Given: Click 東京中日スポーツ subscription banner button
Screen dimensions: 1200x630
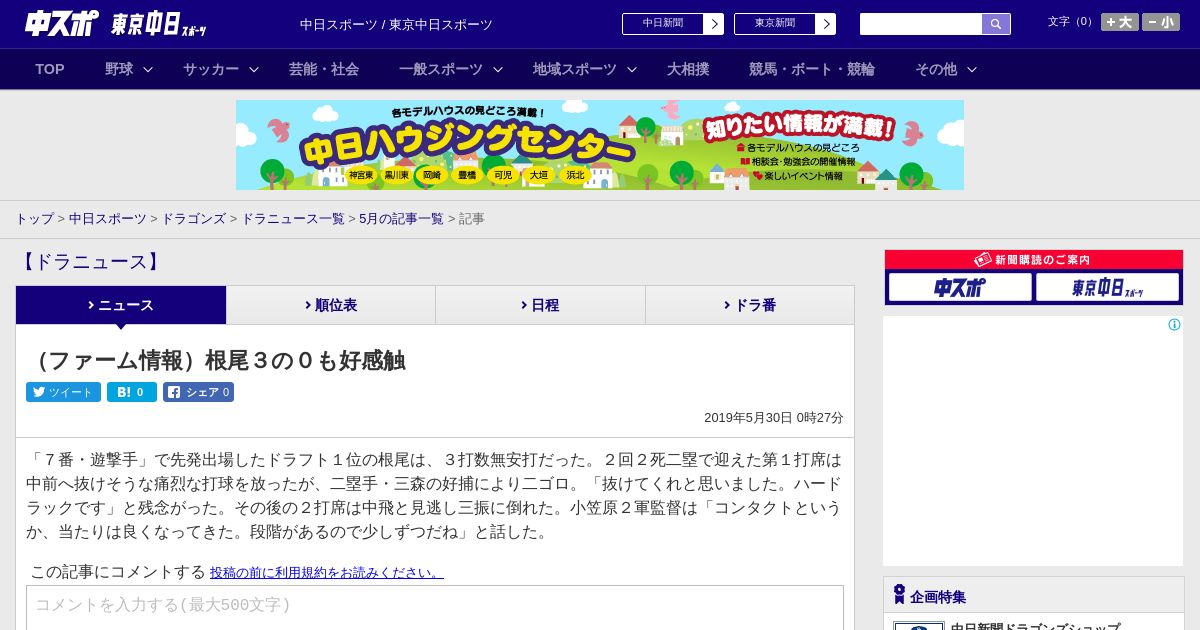Looking at the screenshot, I should 1107,287.
